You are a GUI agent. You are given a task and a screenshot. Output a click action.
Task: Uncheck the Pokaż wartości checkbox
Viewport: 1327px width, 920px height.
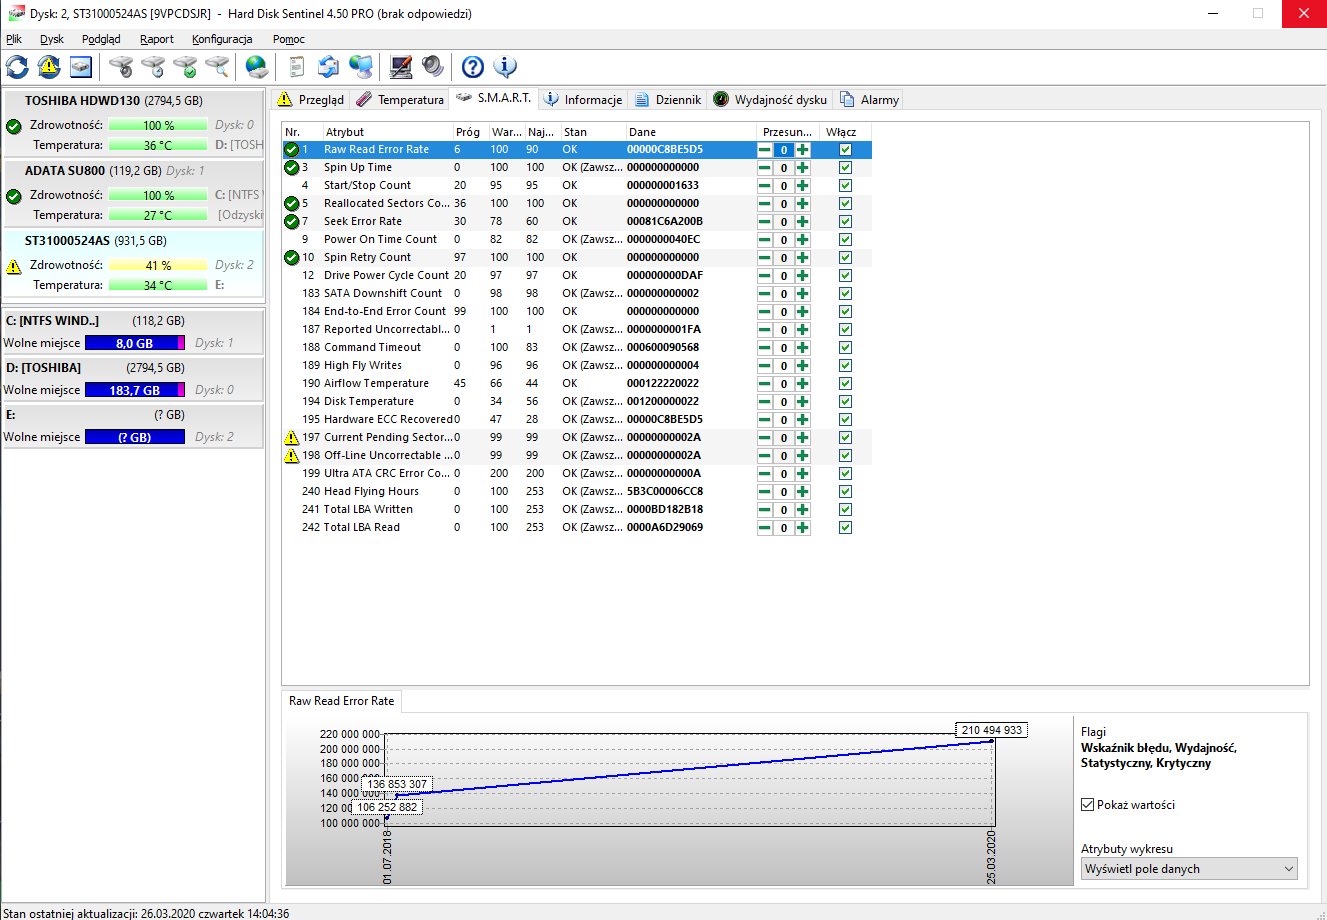[1088, 805]
